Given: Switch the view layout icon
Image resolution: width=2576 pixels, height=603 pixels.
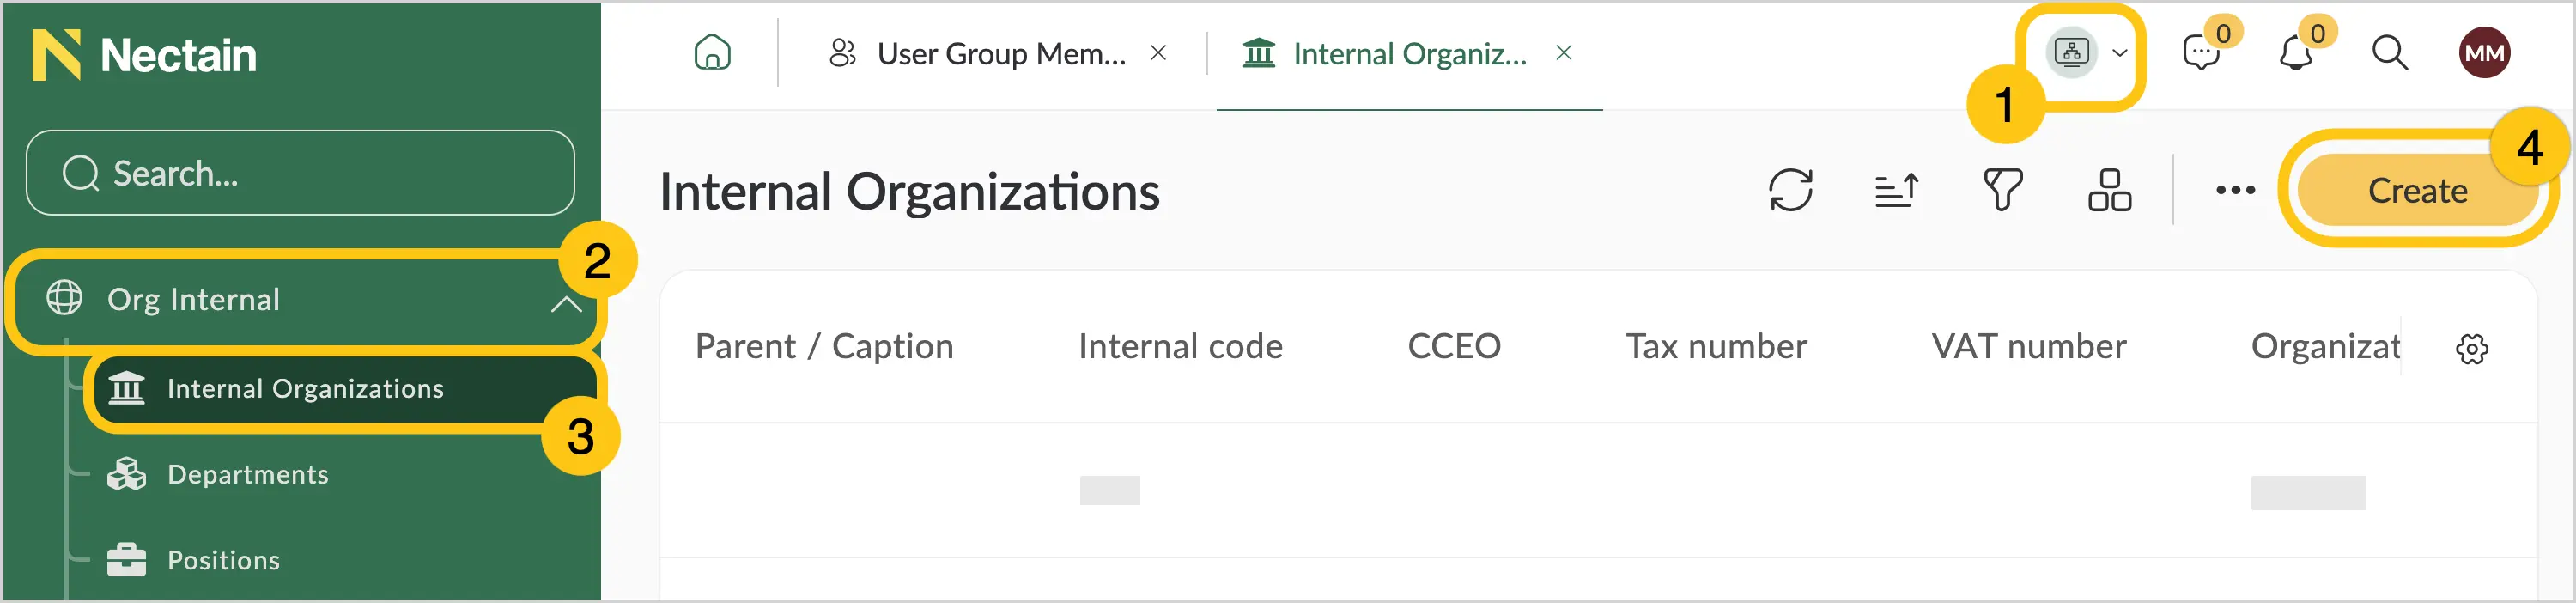Looking at the screenshot, I should (x=2109, y=190).
